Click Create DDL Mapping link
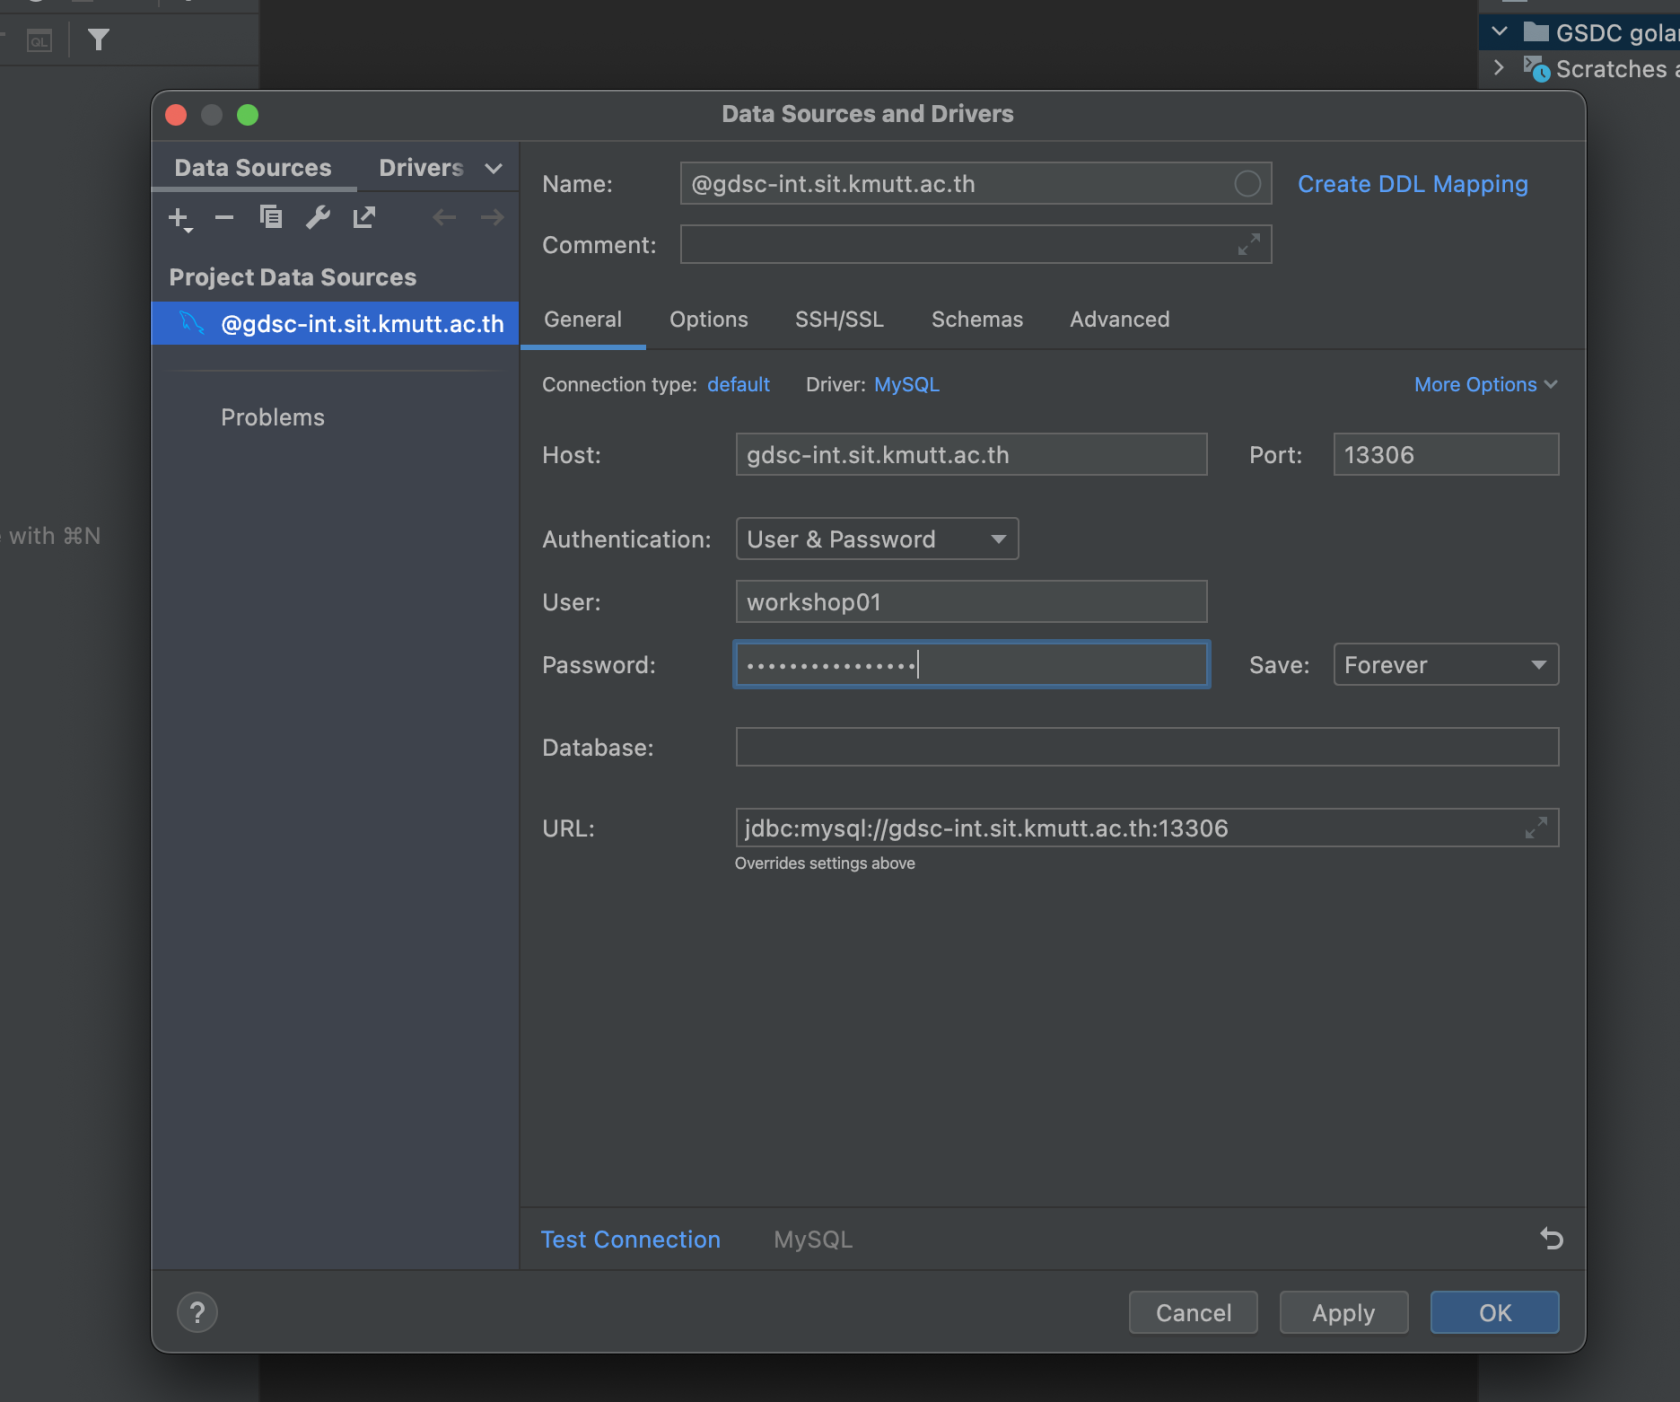 click(x=1412, y=184)
